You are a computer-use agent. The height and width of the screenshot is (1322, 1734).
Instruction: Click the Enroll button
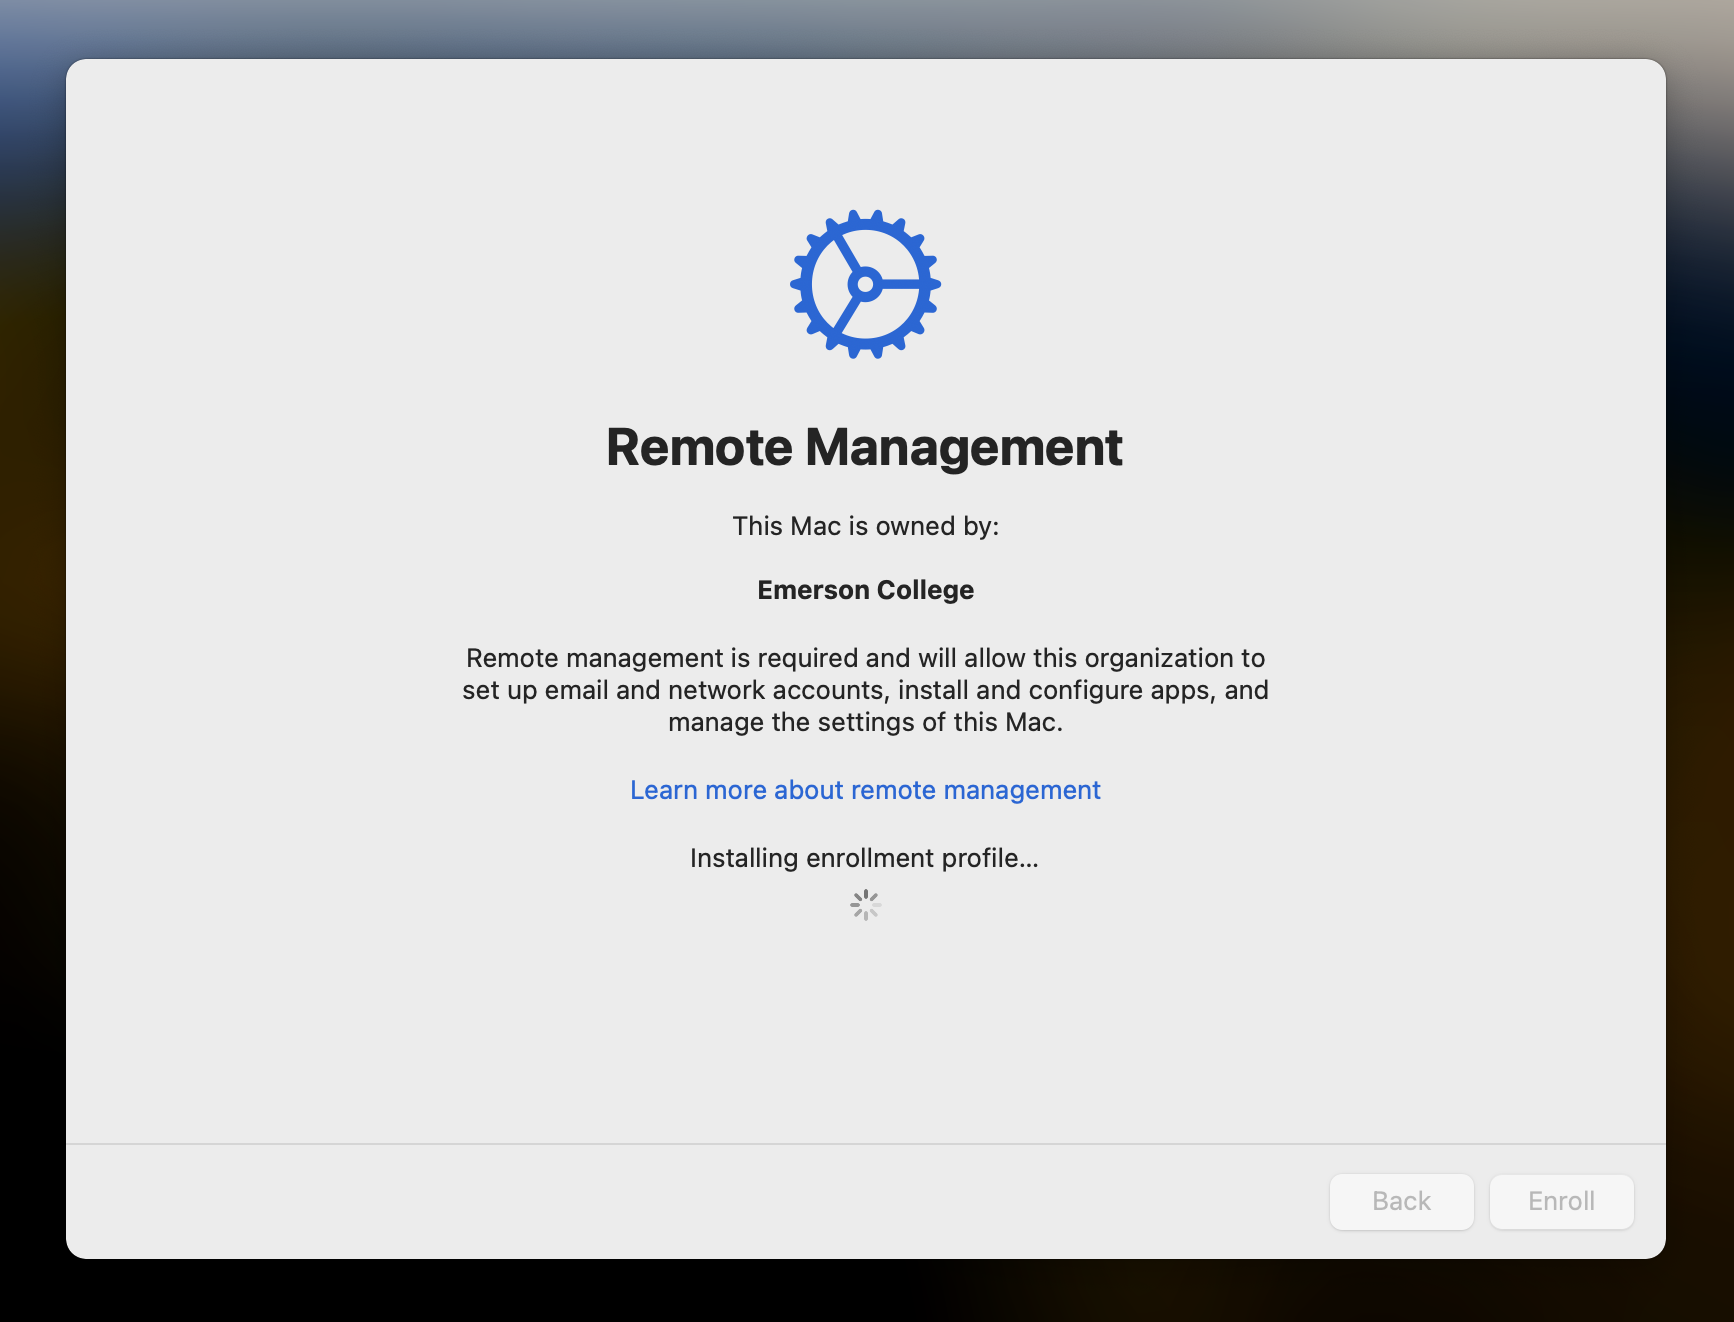pyautogui.click(x=1561, y=1201)
